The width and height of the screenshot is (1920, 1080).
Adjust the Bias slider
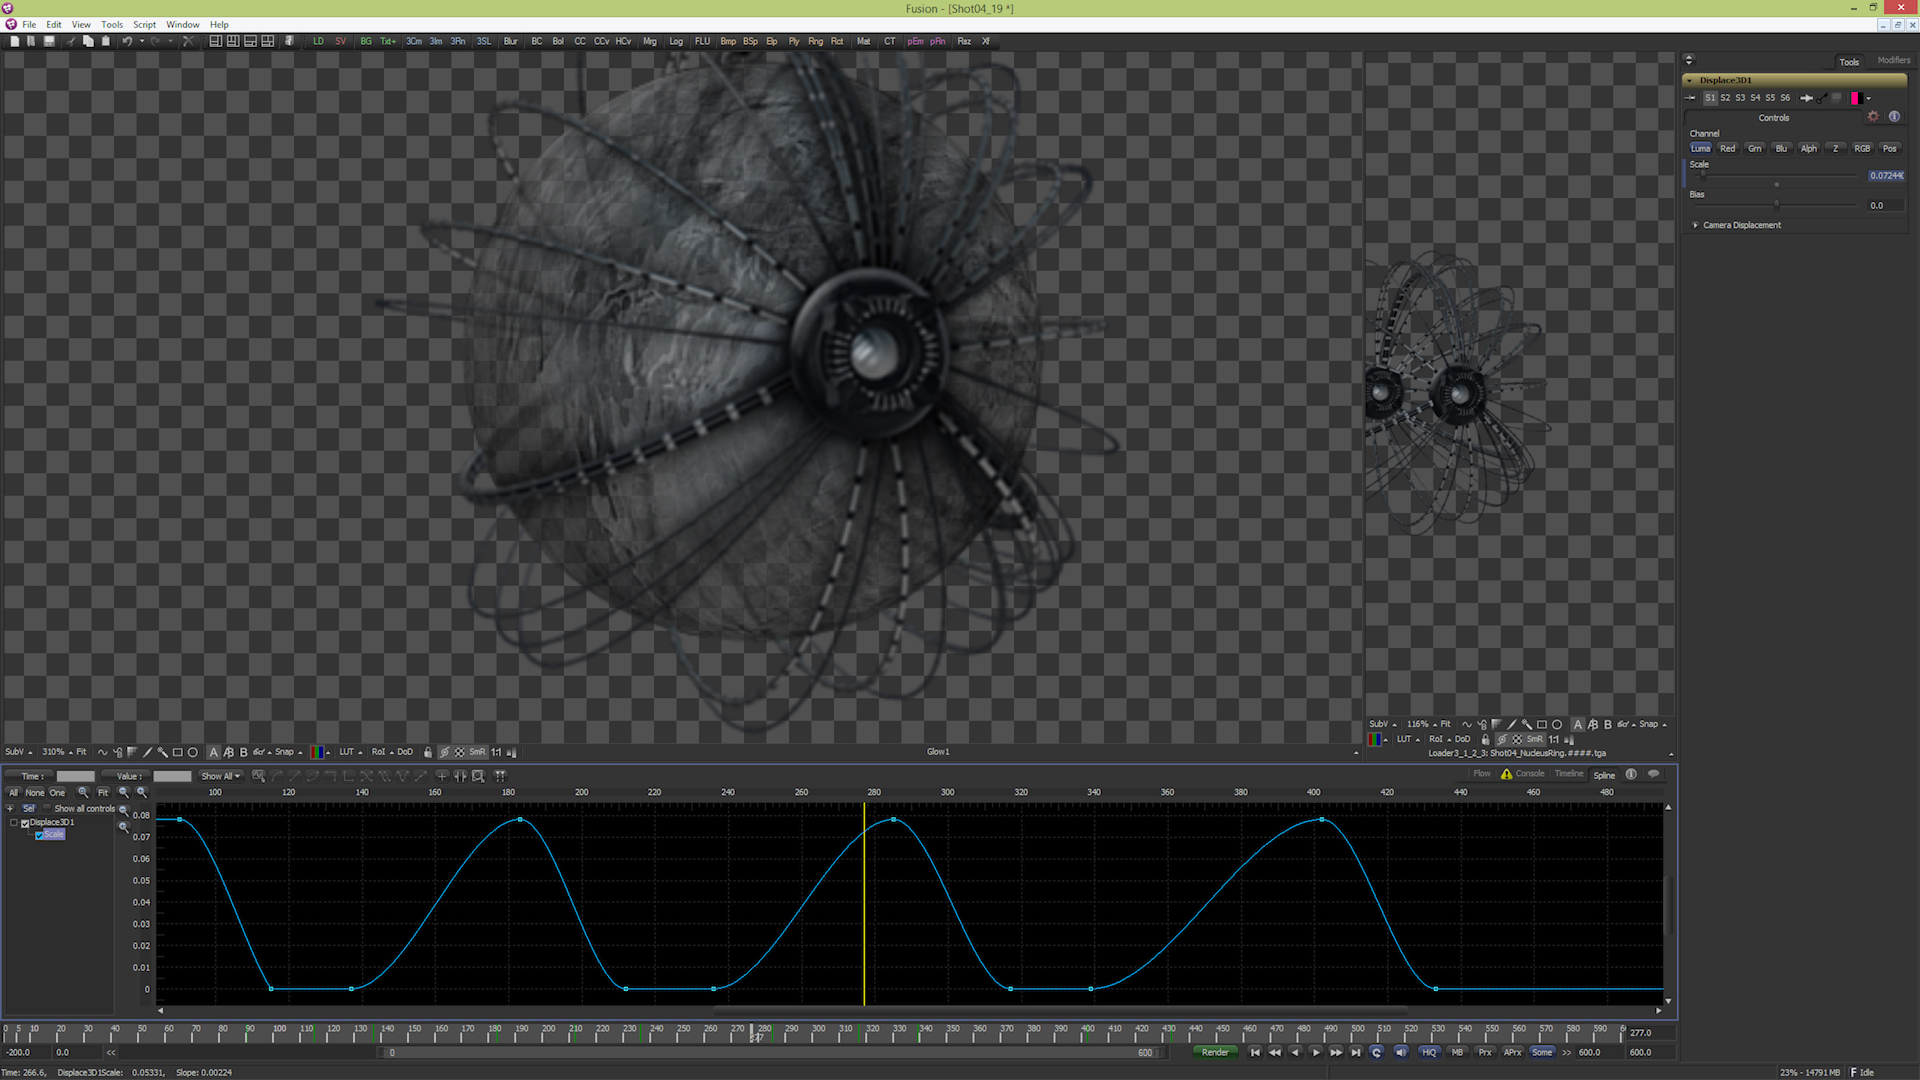point(1776,205)
